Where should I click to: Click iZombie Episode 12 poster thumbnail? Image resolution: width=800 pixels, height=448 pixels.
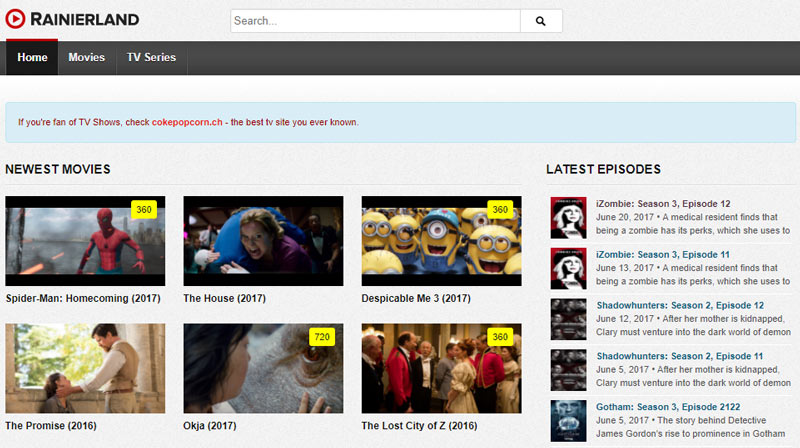568,218
